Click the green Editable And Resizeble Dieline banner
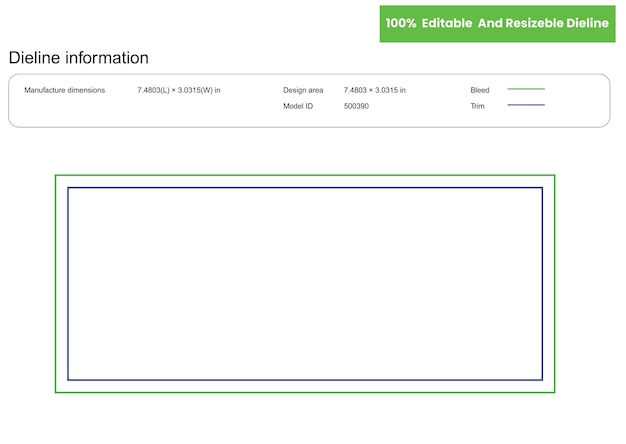Viewport: 626px width, 444px height. [x=497, y=22]
